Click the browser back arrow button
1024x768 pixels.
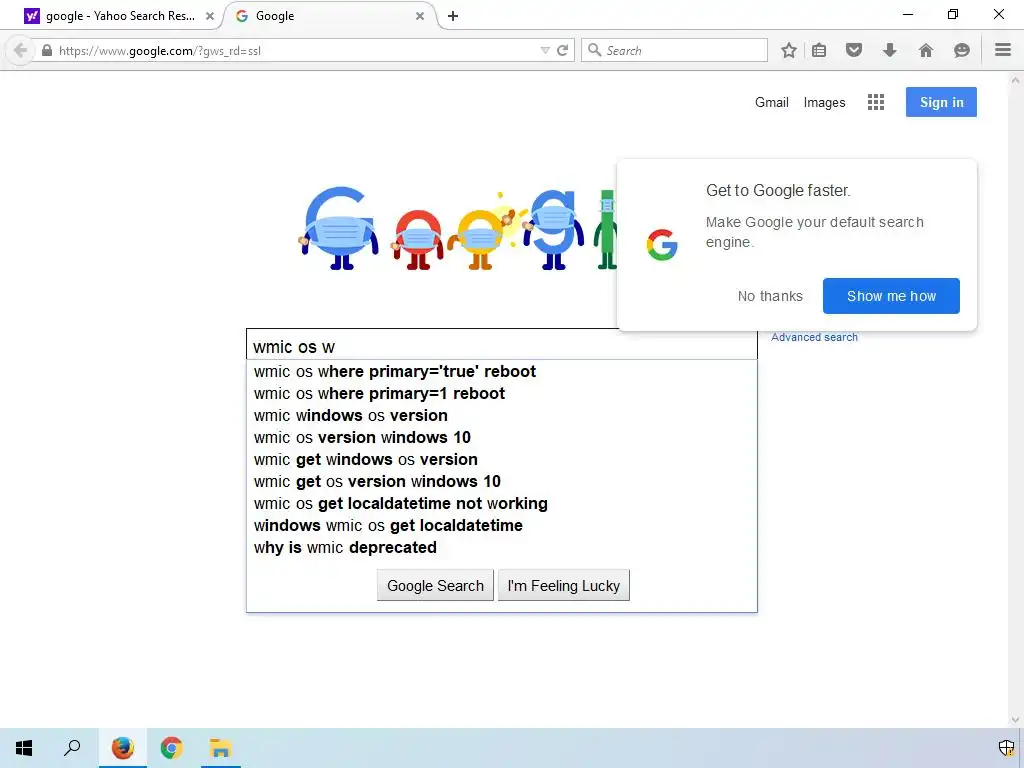pos(20,50)
